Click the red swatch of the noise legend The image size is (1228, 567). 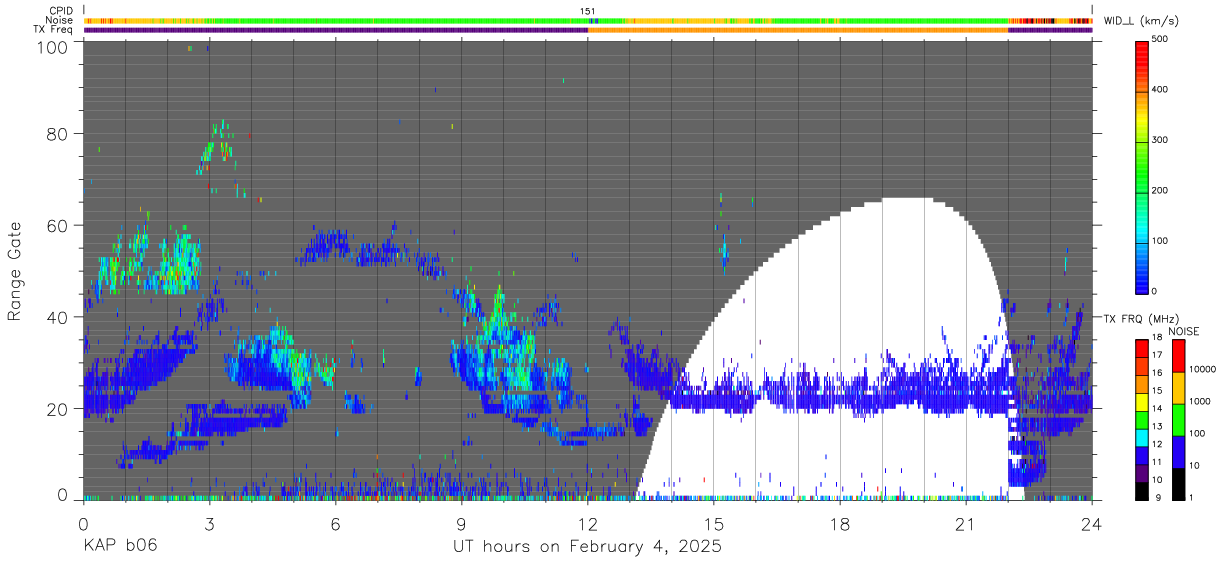click(1178, 355)
